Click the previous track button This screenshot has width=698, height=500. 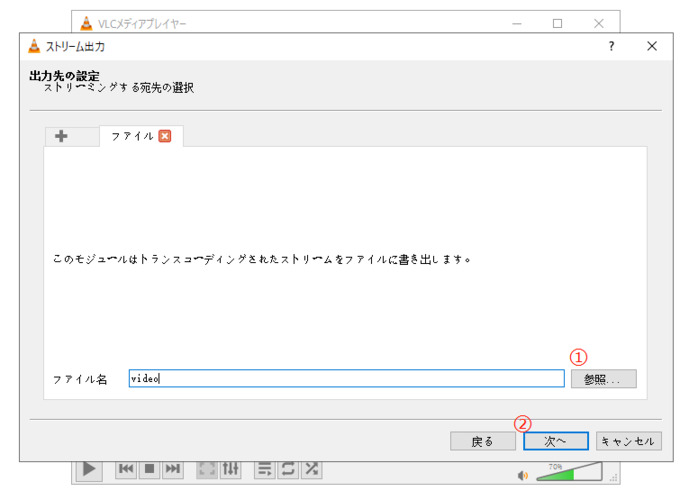[127, 469]
